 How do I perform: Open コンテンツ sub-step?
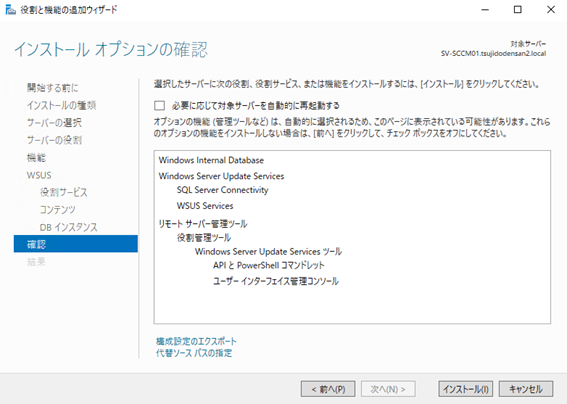58,209
